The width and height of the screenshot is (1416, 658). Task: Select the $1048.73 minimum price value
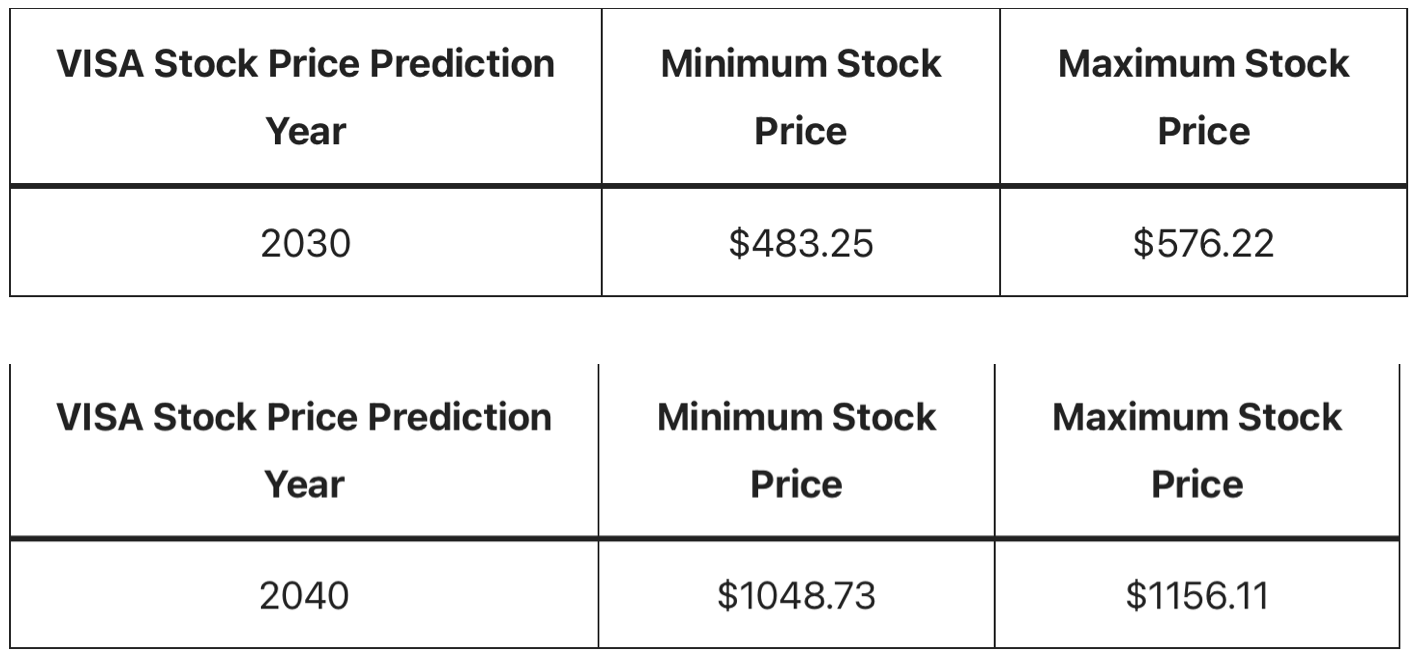(x=796, y=596)
